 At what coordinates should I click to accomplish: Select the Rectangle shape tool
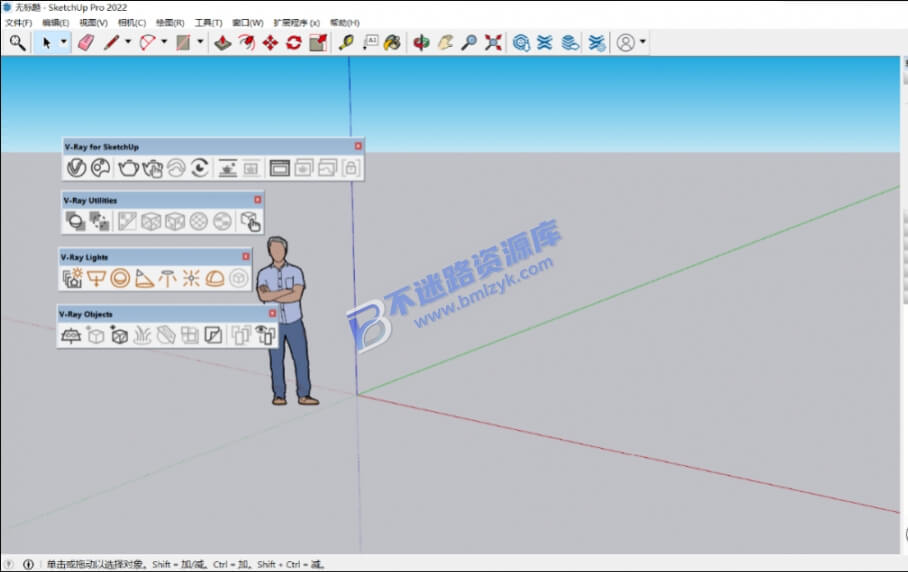tap(183, 42)
